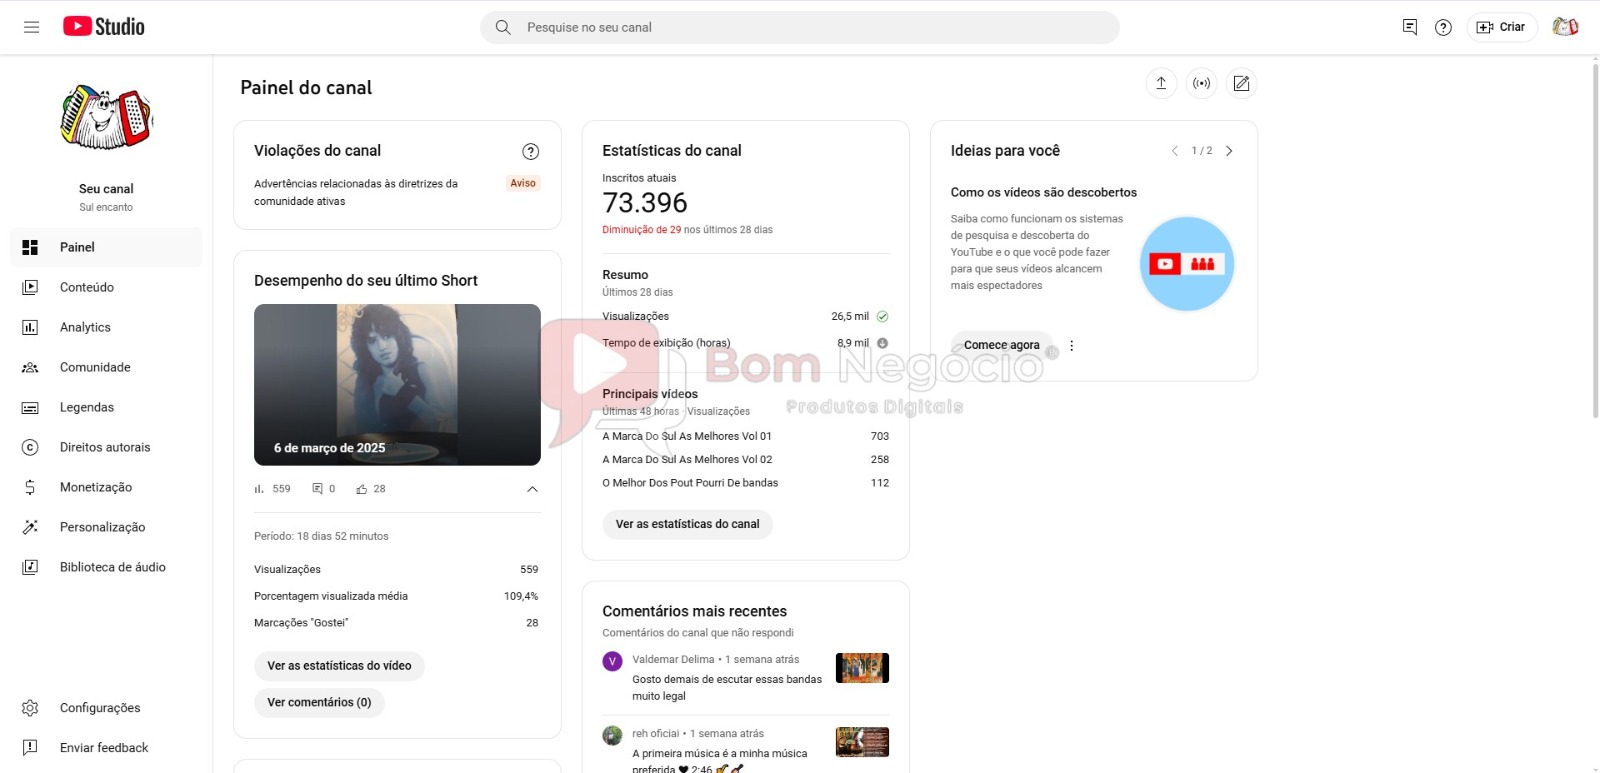
Task: Go to previous idea card chevron
Action: [x=1175, y=151]
